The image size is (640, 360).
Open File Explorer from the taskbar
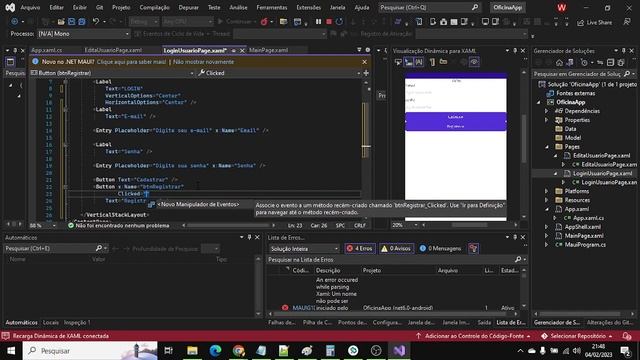click(x=192, y=351)
